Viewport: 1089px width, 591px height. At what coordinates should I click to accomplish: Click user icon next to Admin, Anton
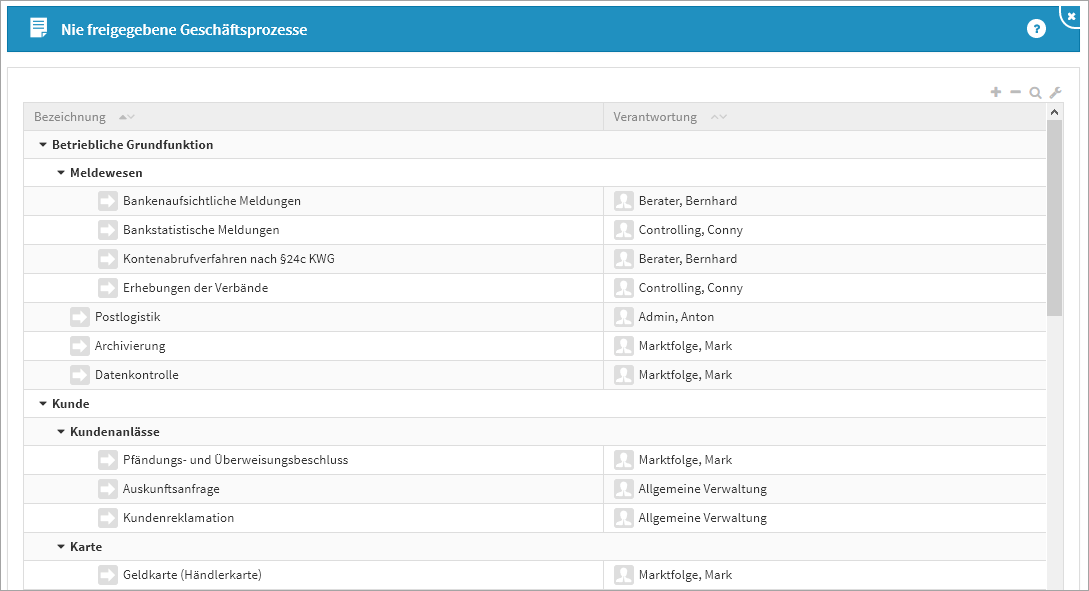pyautogui.click(x=624, y=317)
